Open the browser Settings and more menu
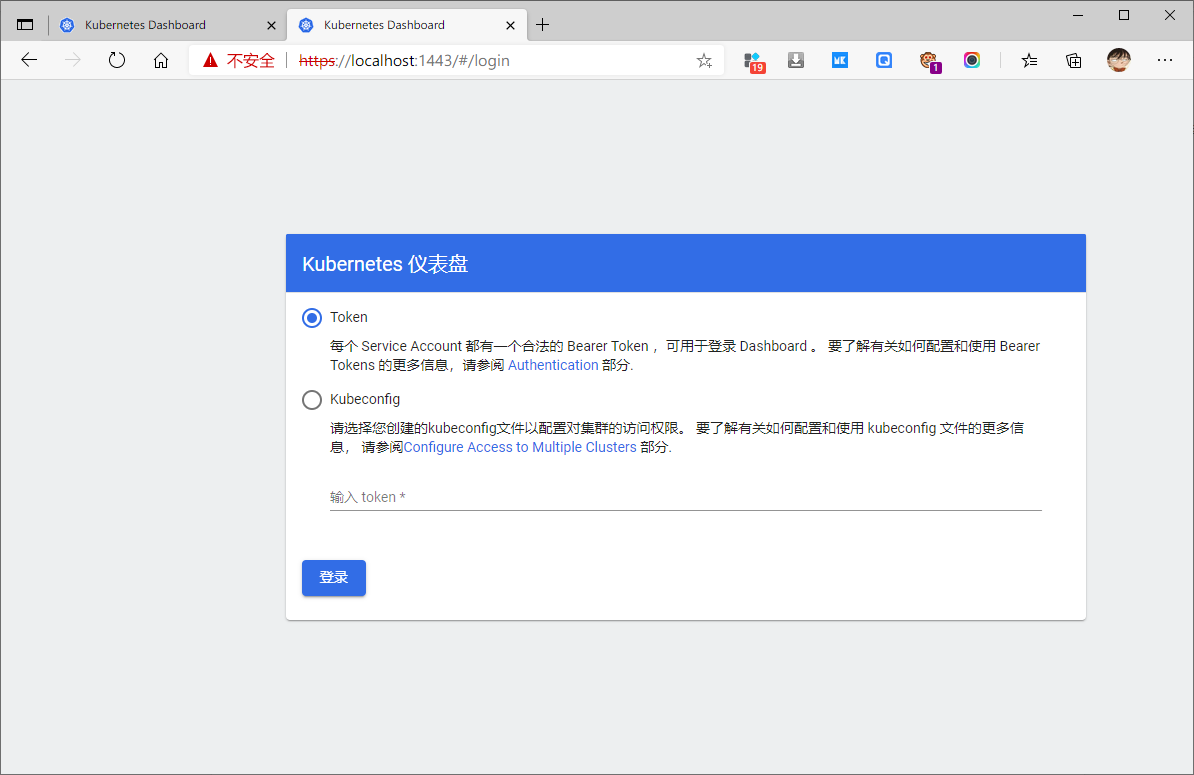 1165,60
